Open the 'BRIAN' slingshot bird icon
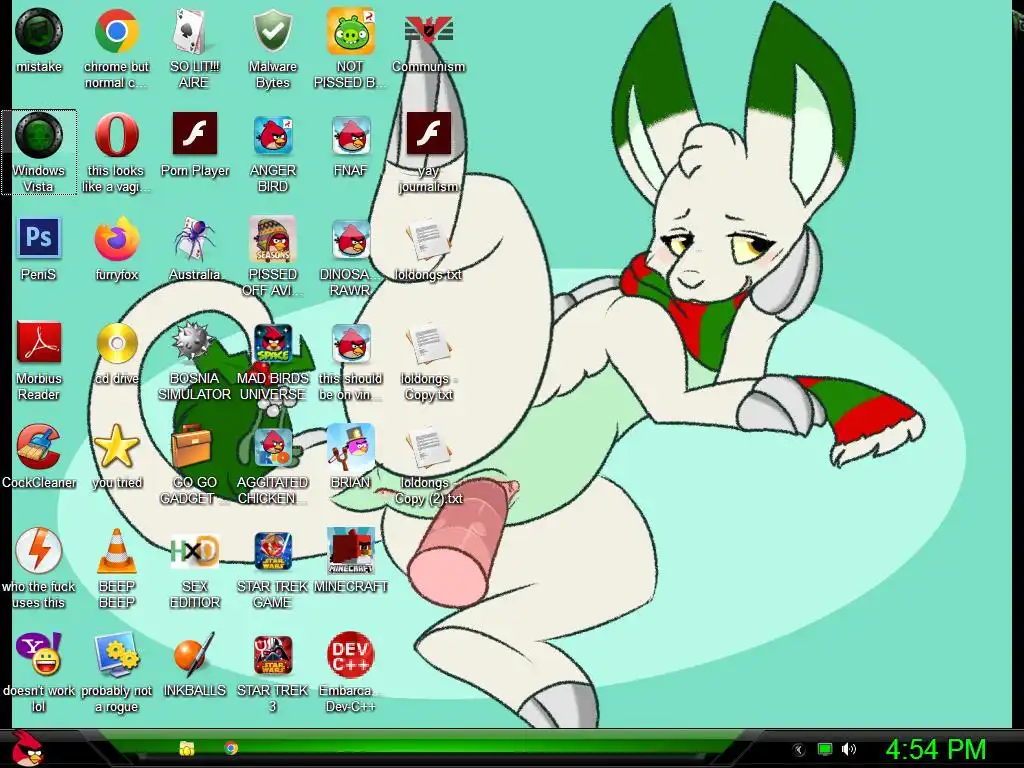Viewport: 1024px width, 768px height. (351, 447)
